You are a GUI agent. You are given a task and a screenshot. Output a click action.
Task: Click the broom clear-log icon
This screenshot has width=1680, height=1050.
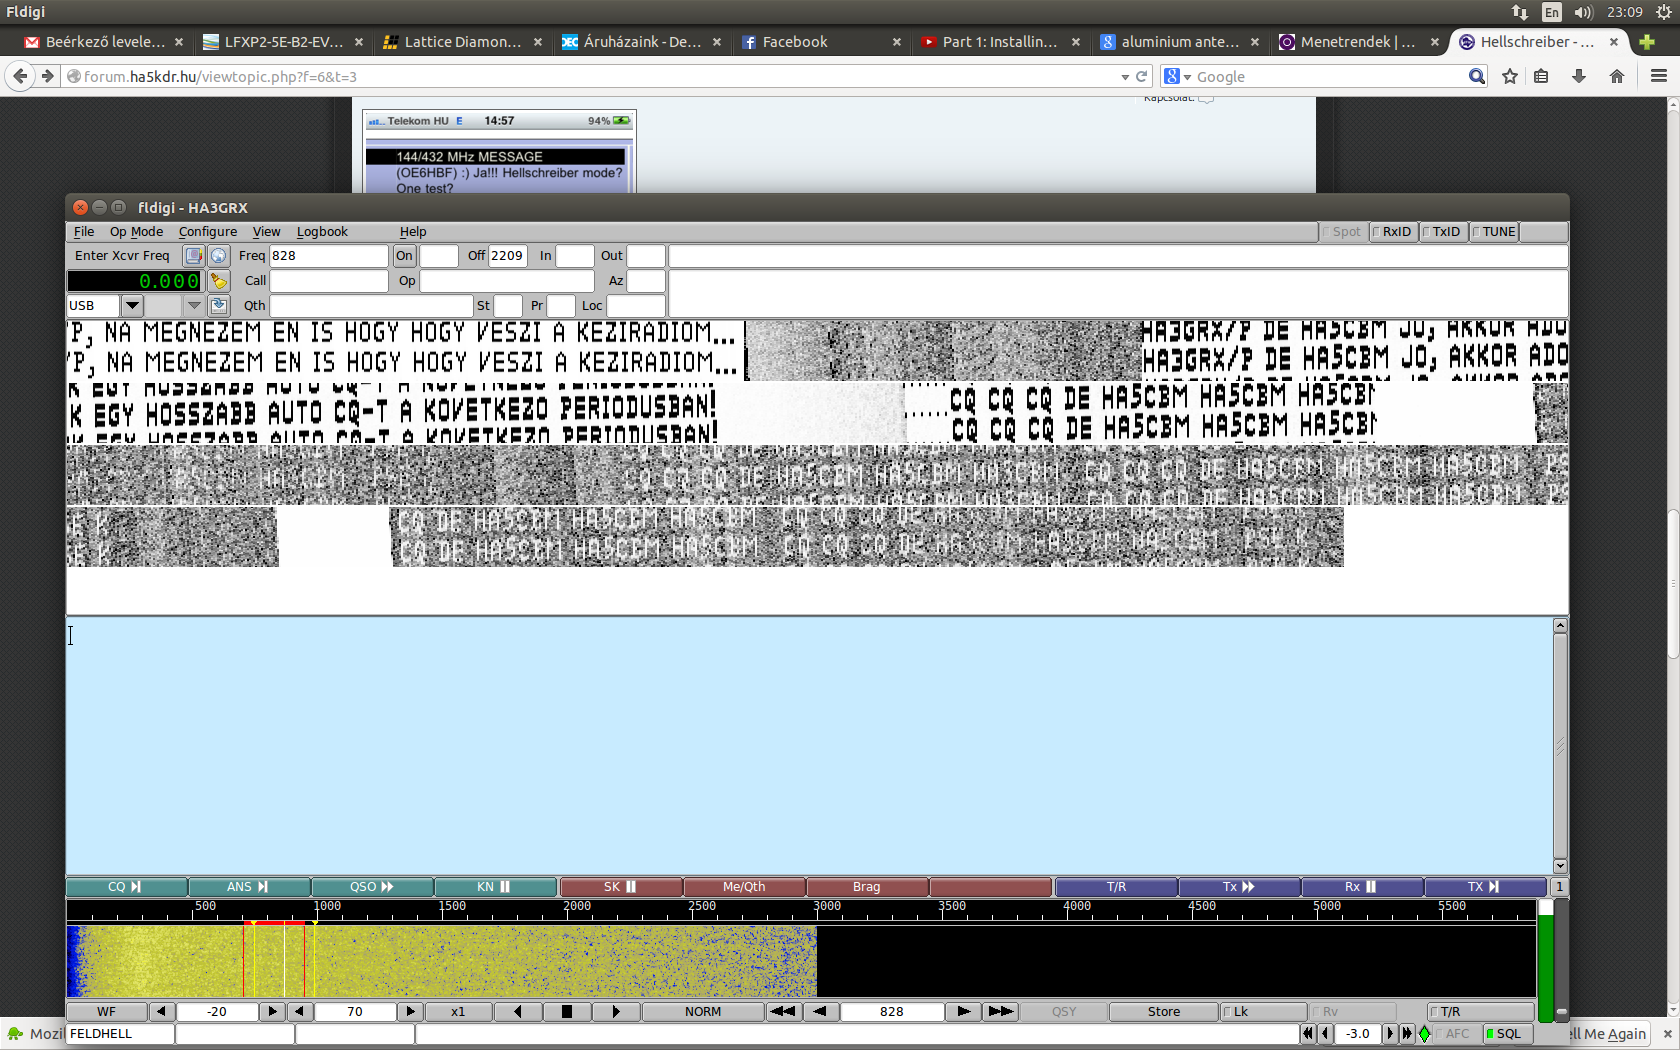[218, 281]
